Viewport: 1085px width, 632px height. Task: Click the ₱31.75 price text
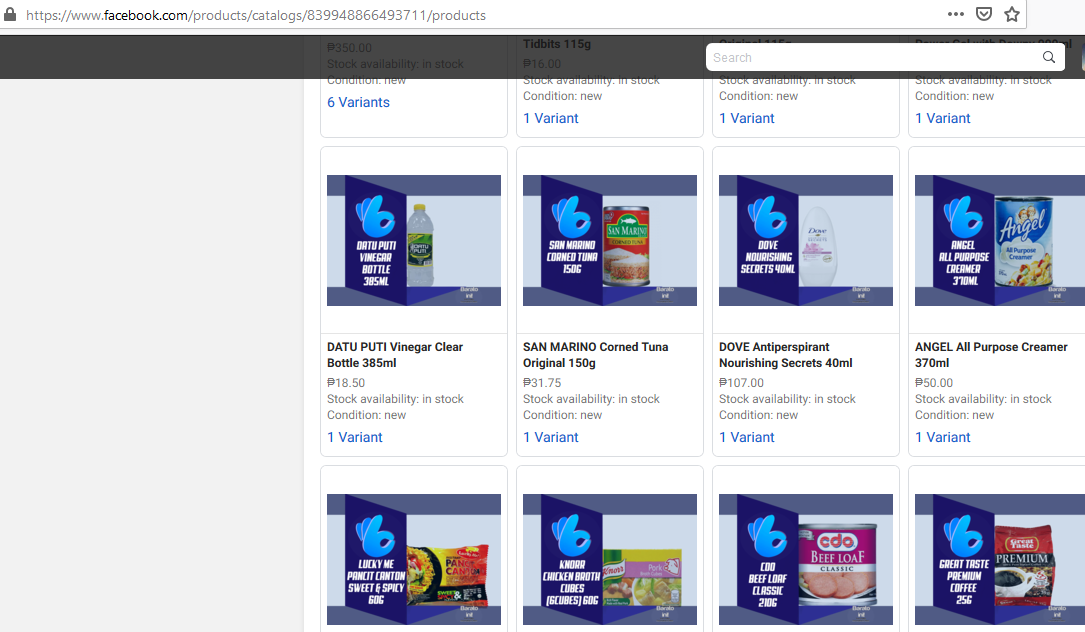(x=542, y=383)
